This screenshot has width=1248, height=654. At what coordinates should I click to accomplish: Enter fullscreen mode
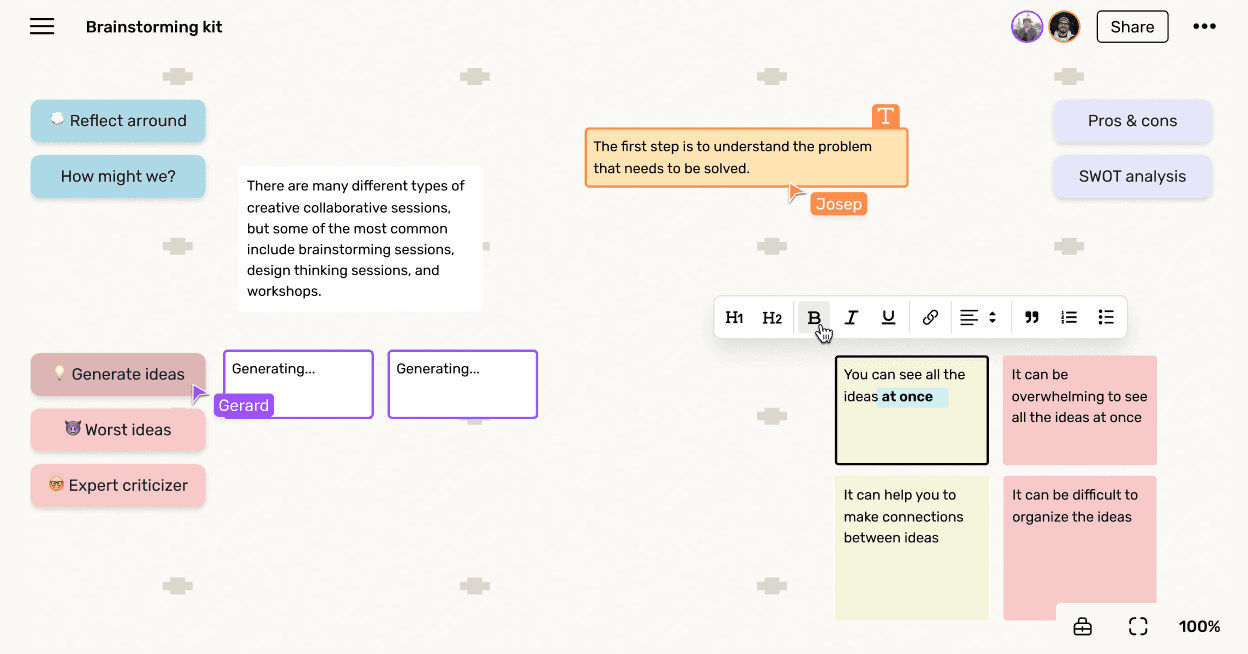(x=1138, y=627)
